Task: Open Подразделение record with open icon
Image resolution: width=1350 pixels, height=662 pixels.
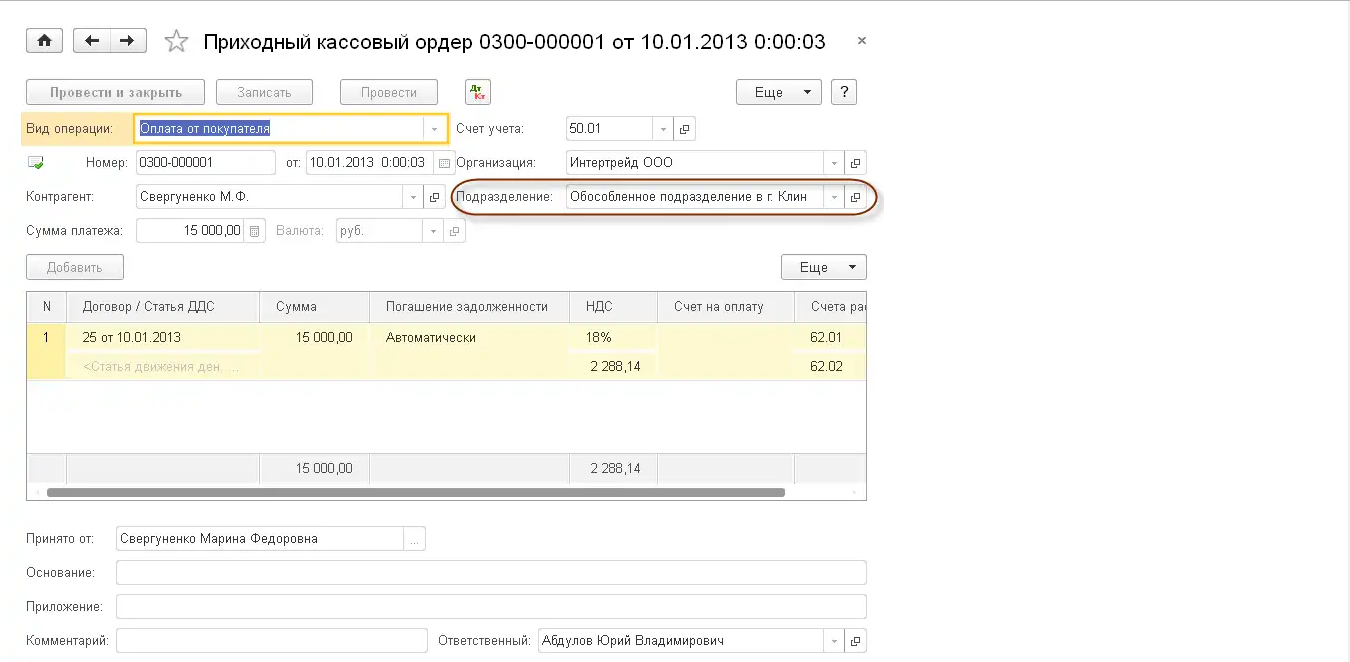Action: [x=855, y=197]
